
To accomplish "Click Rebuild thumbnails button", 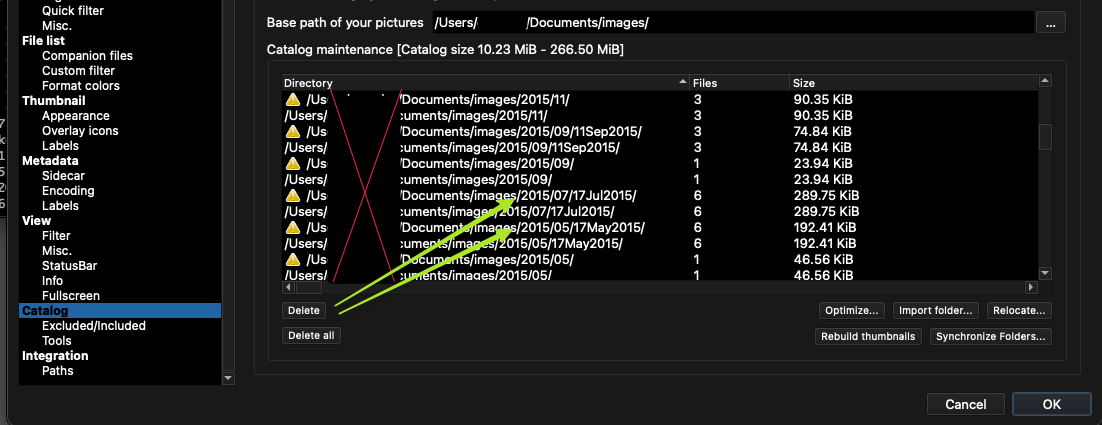I will (869, 336).
